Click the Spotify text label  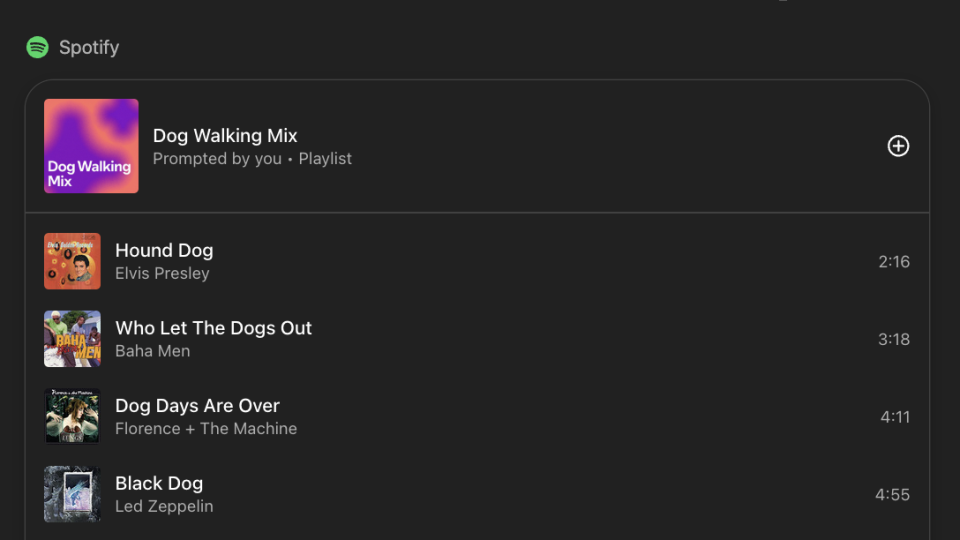89,47
